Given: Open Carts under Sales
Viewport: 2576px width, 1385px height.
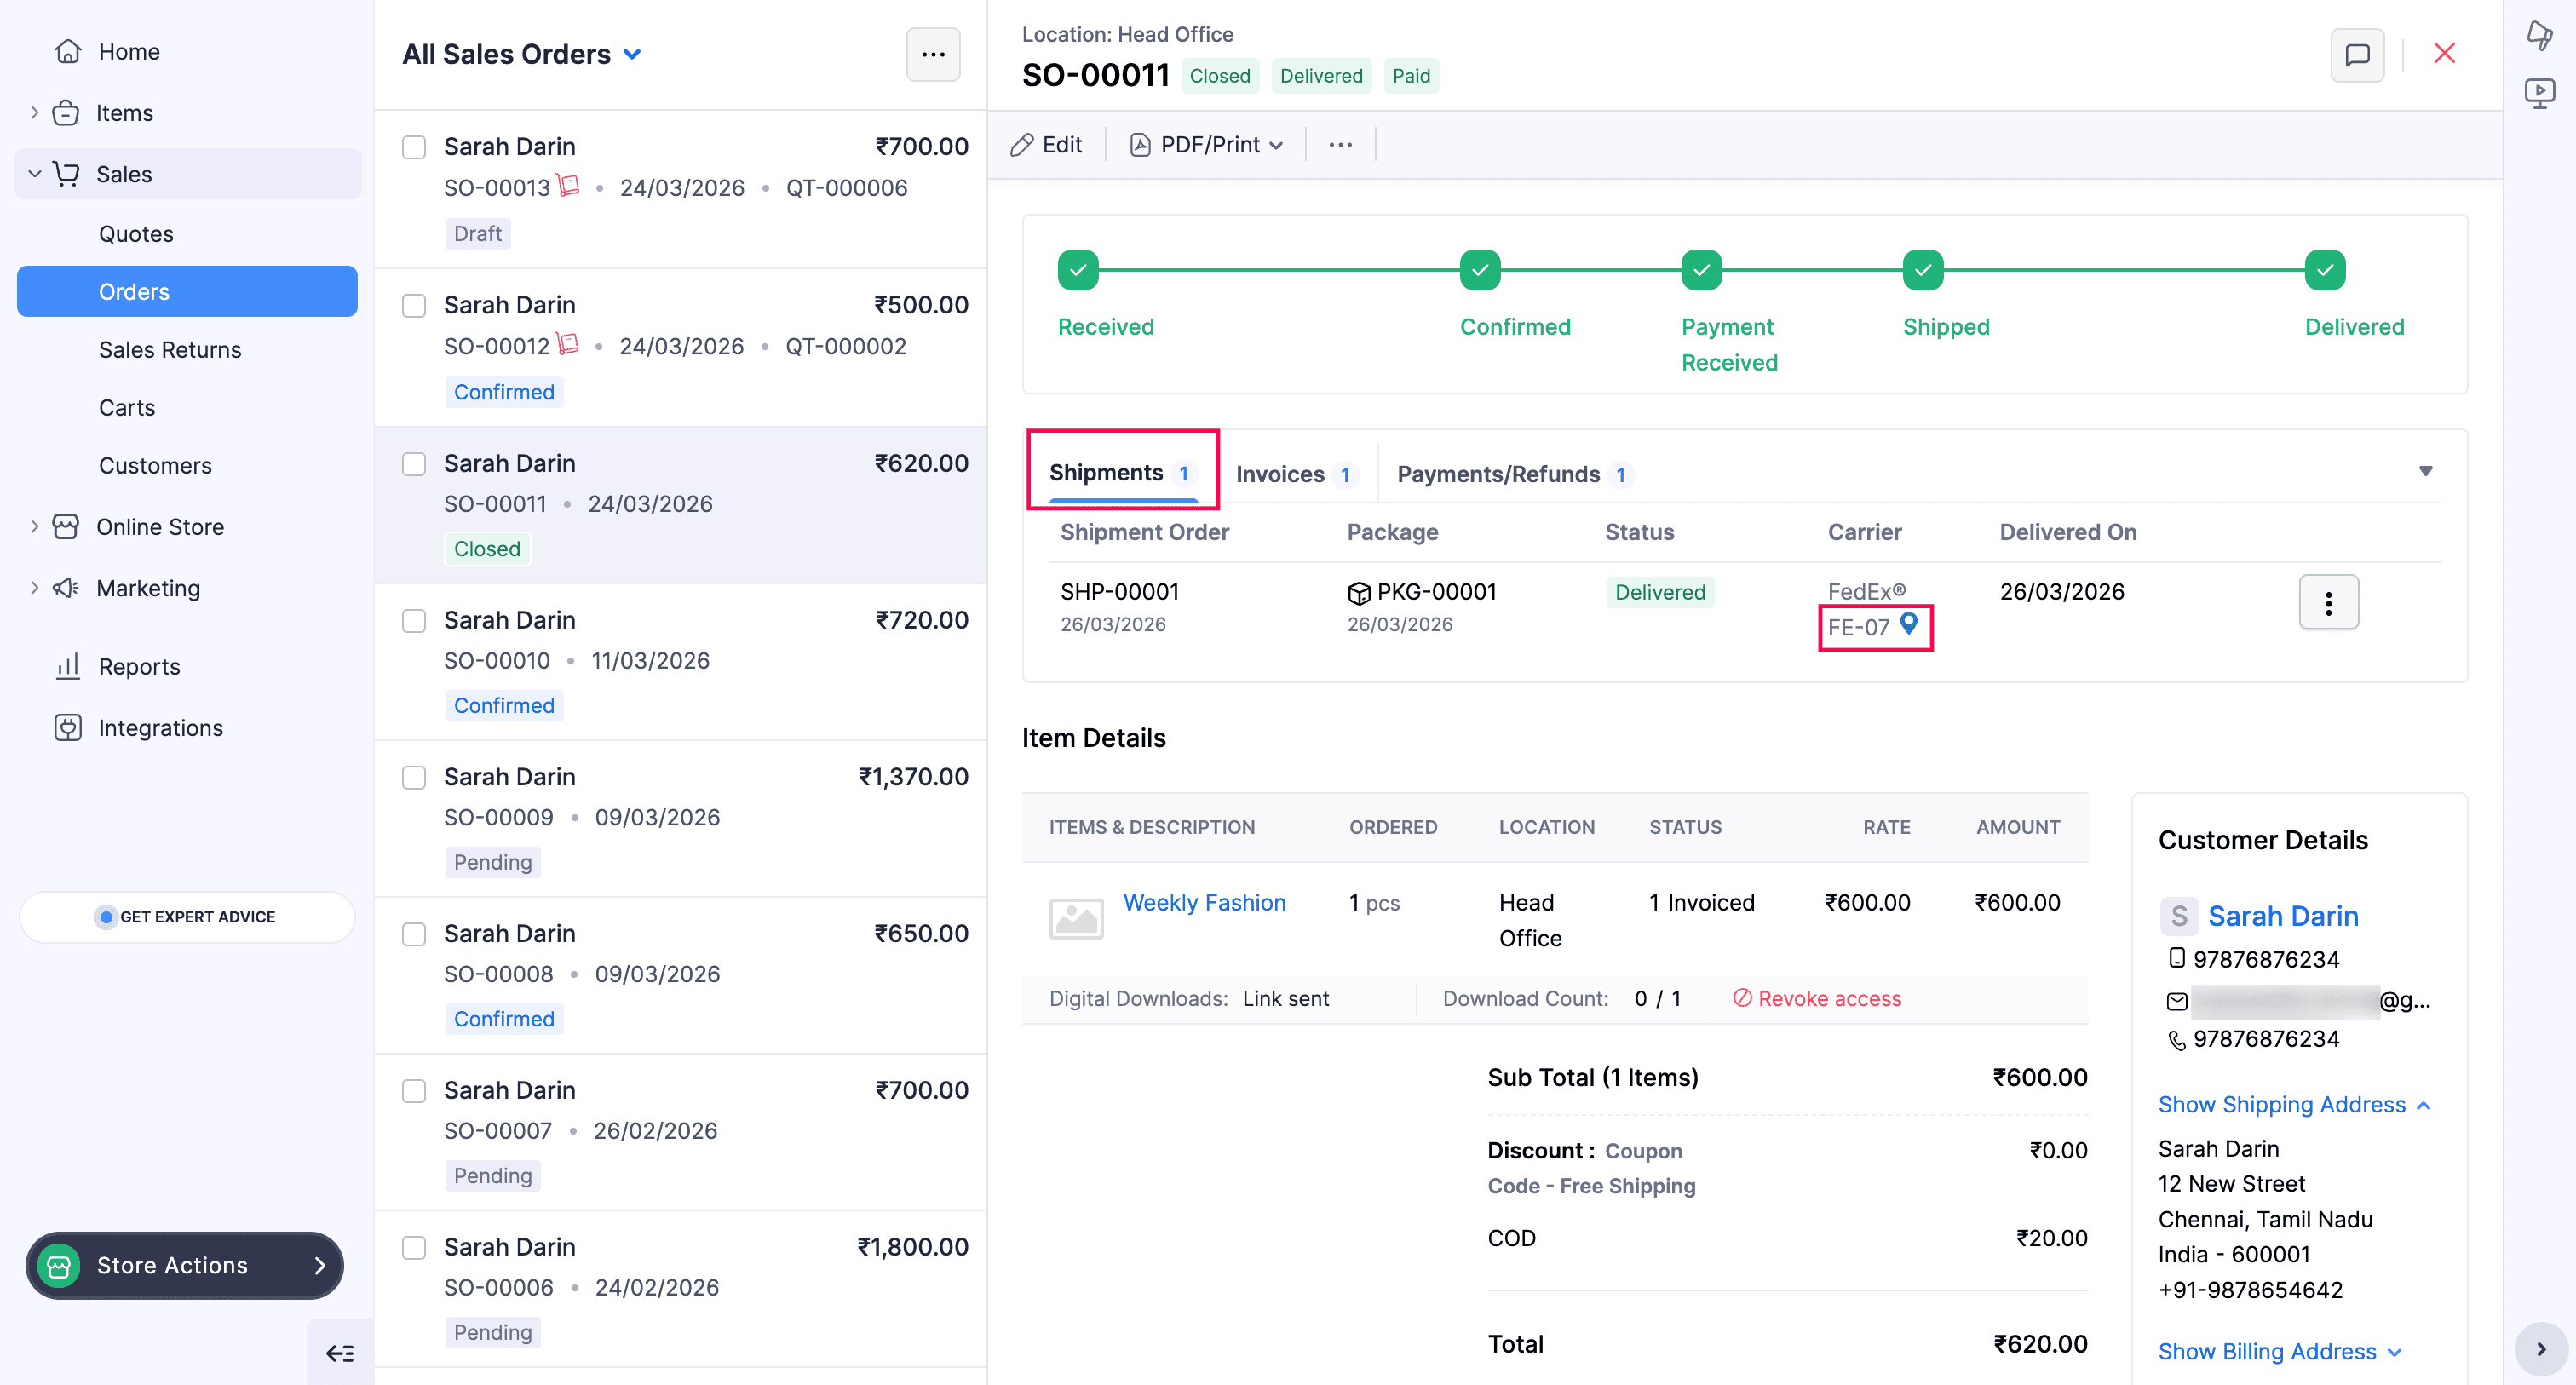Looking at the screenshot, I should coord(127,408).
